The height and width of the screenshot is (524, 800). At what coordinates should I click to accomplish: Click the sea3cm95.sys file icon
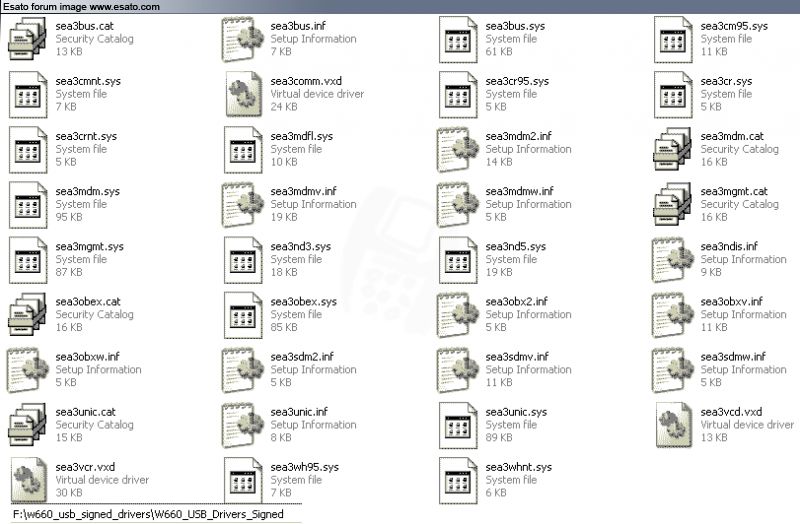673,40
